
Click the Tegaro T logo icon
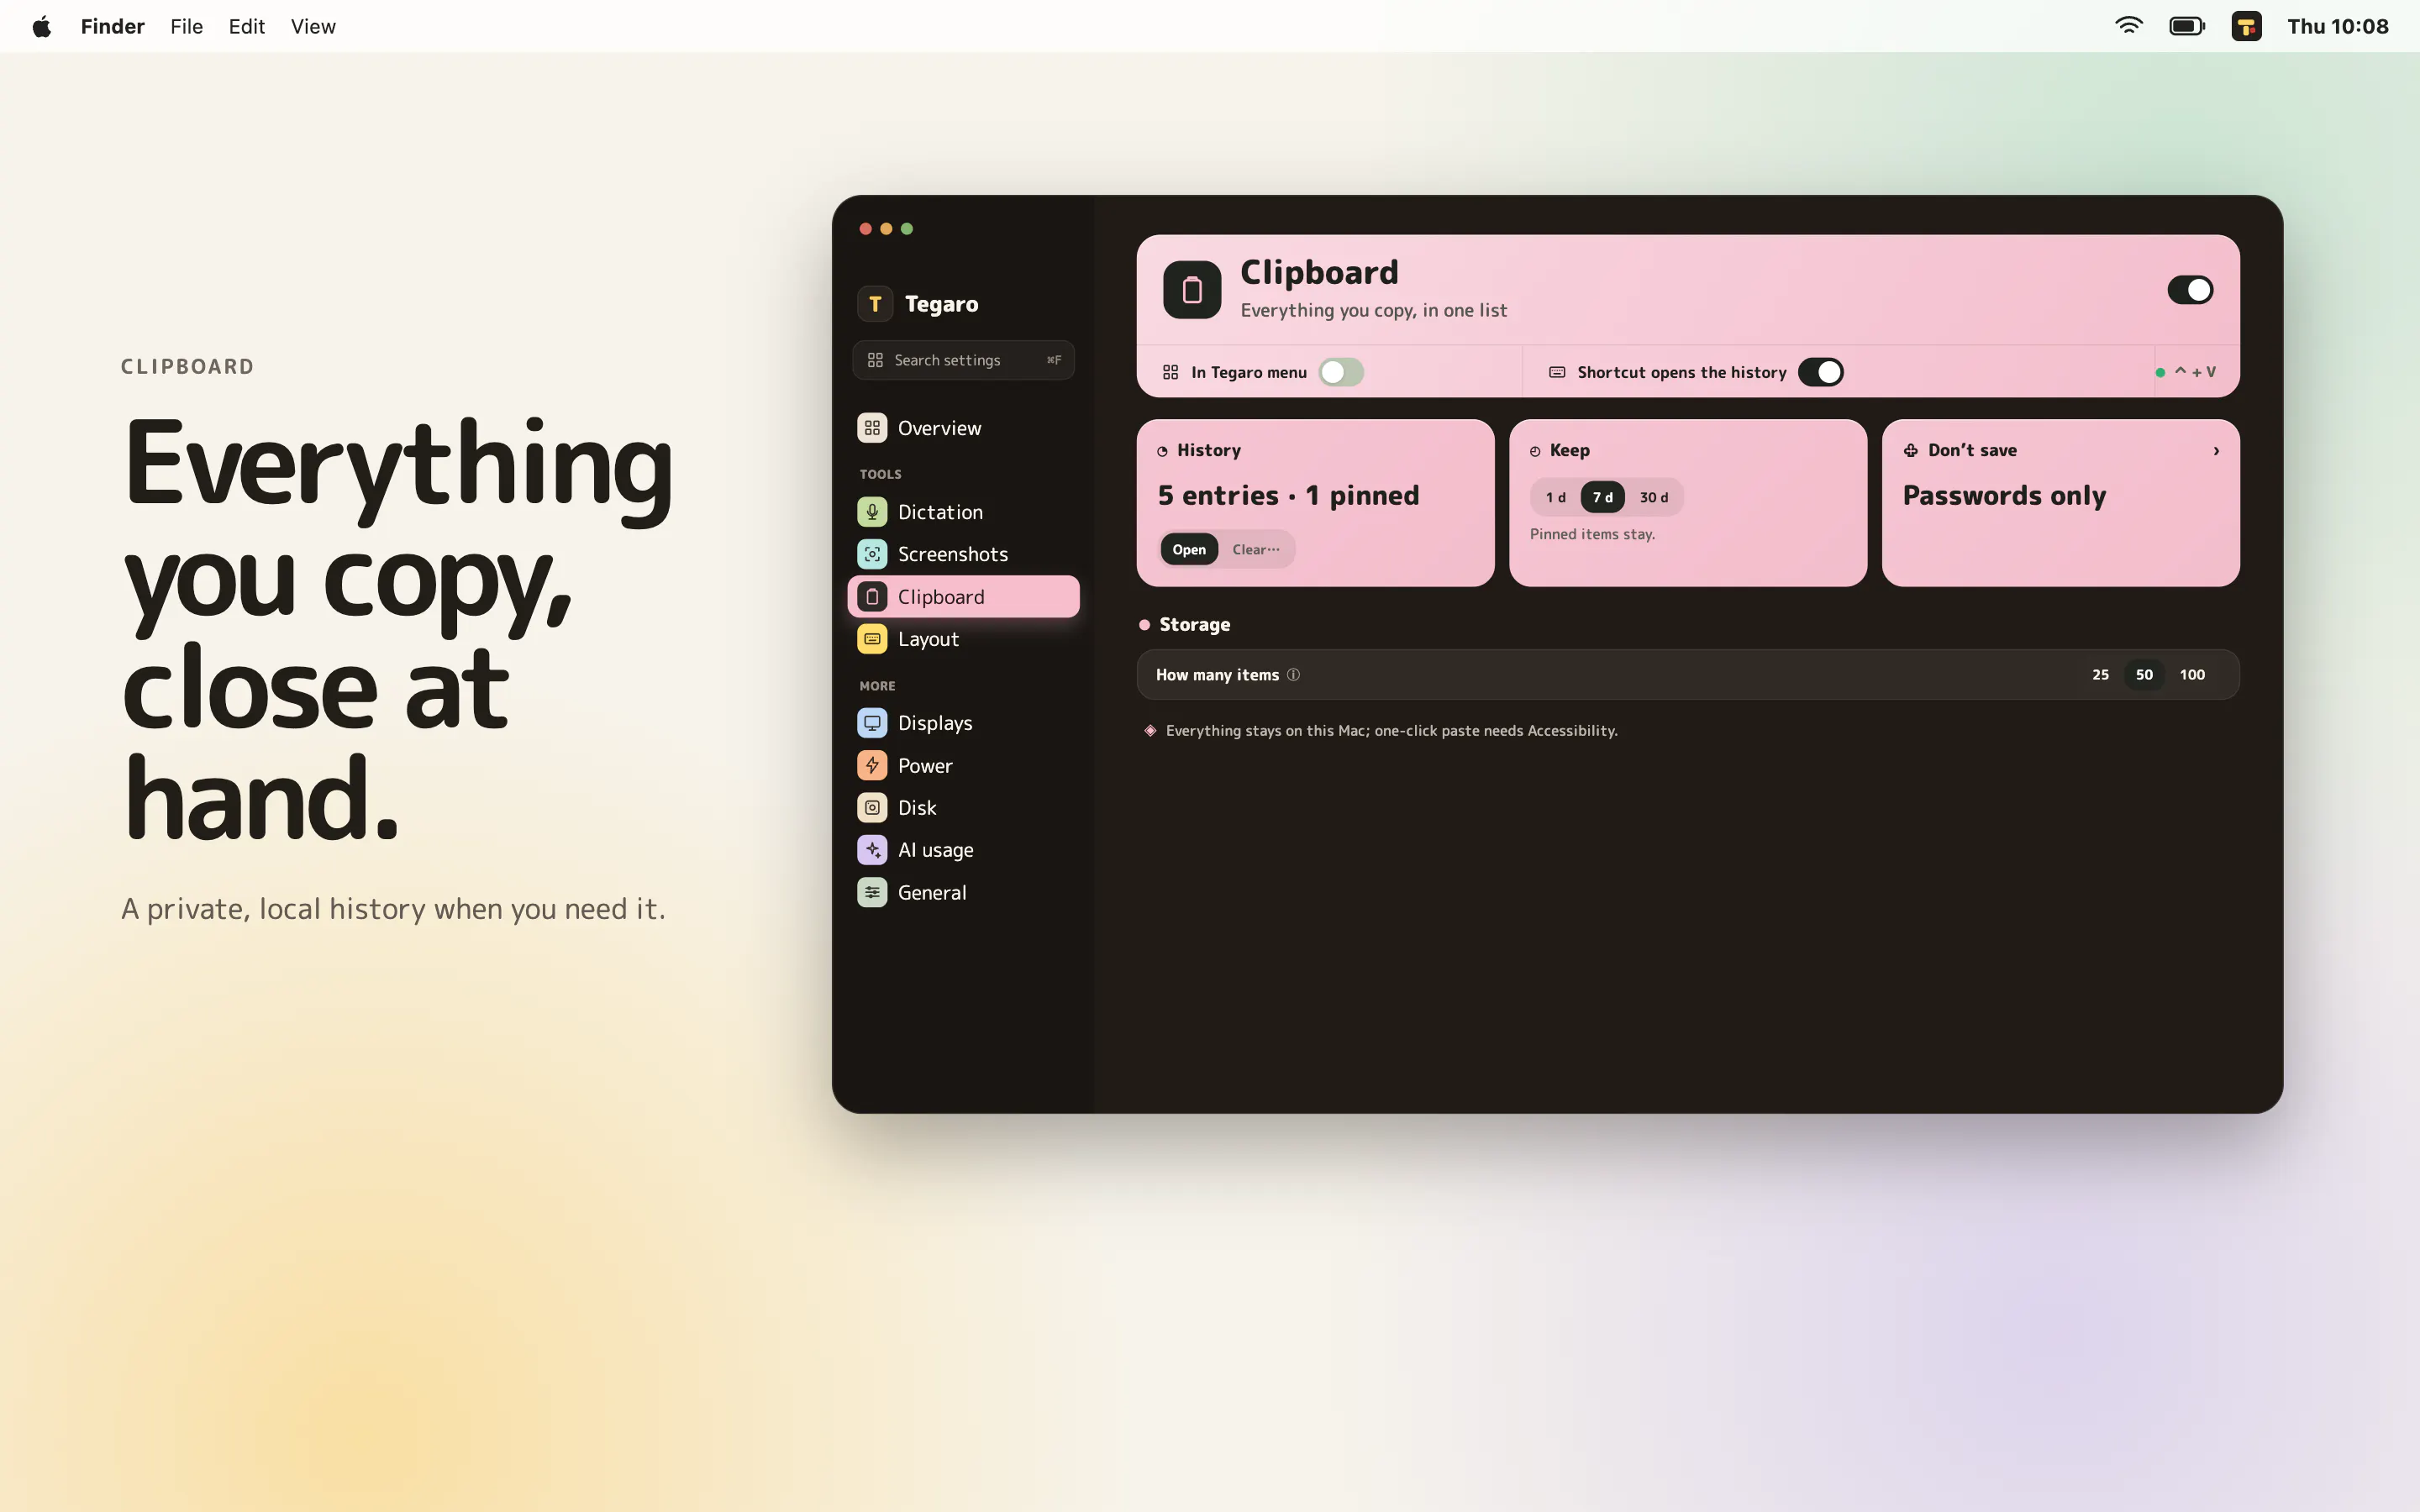[x=875, y=304]
